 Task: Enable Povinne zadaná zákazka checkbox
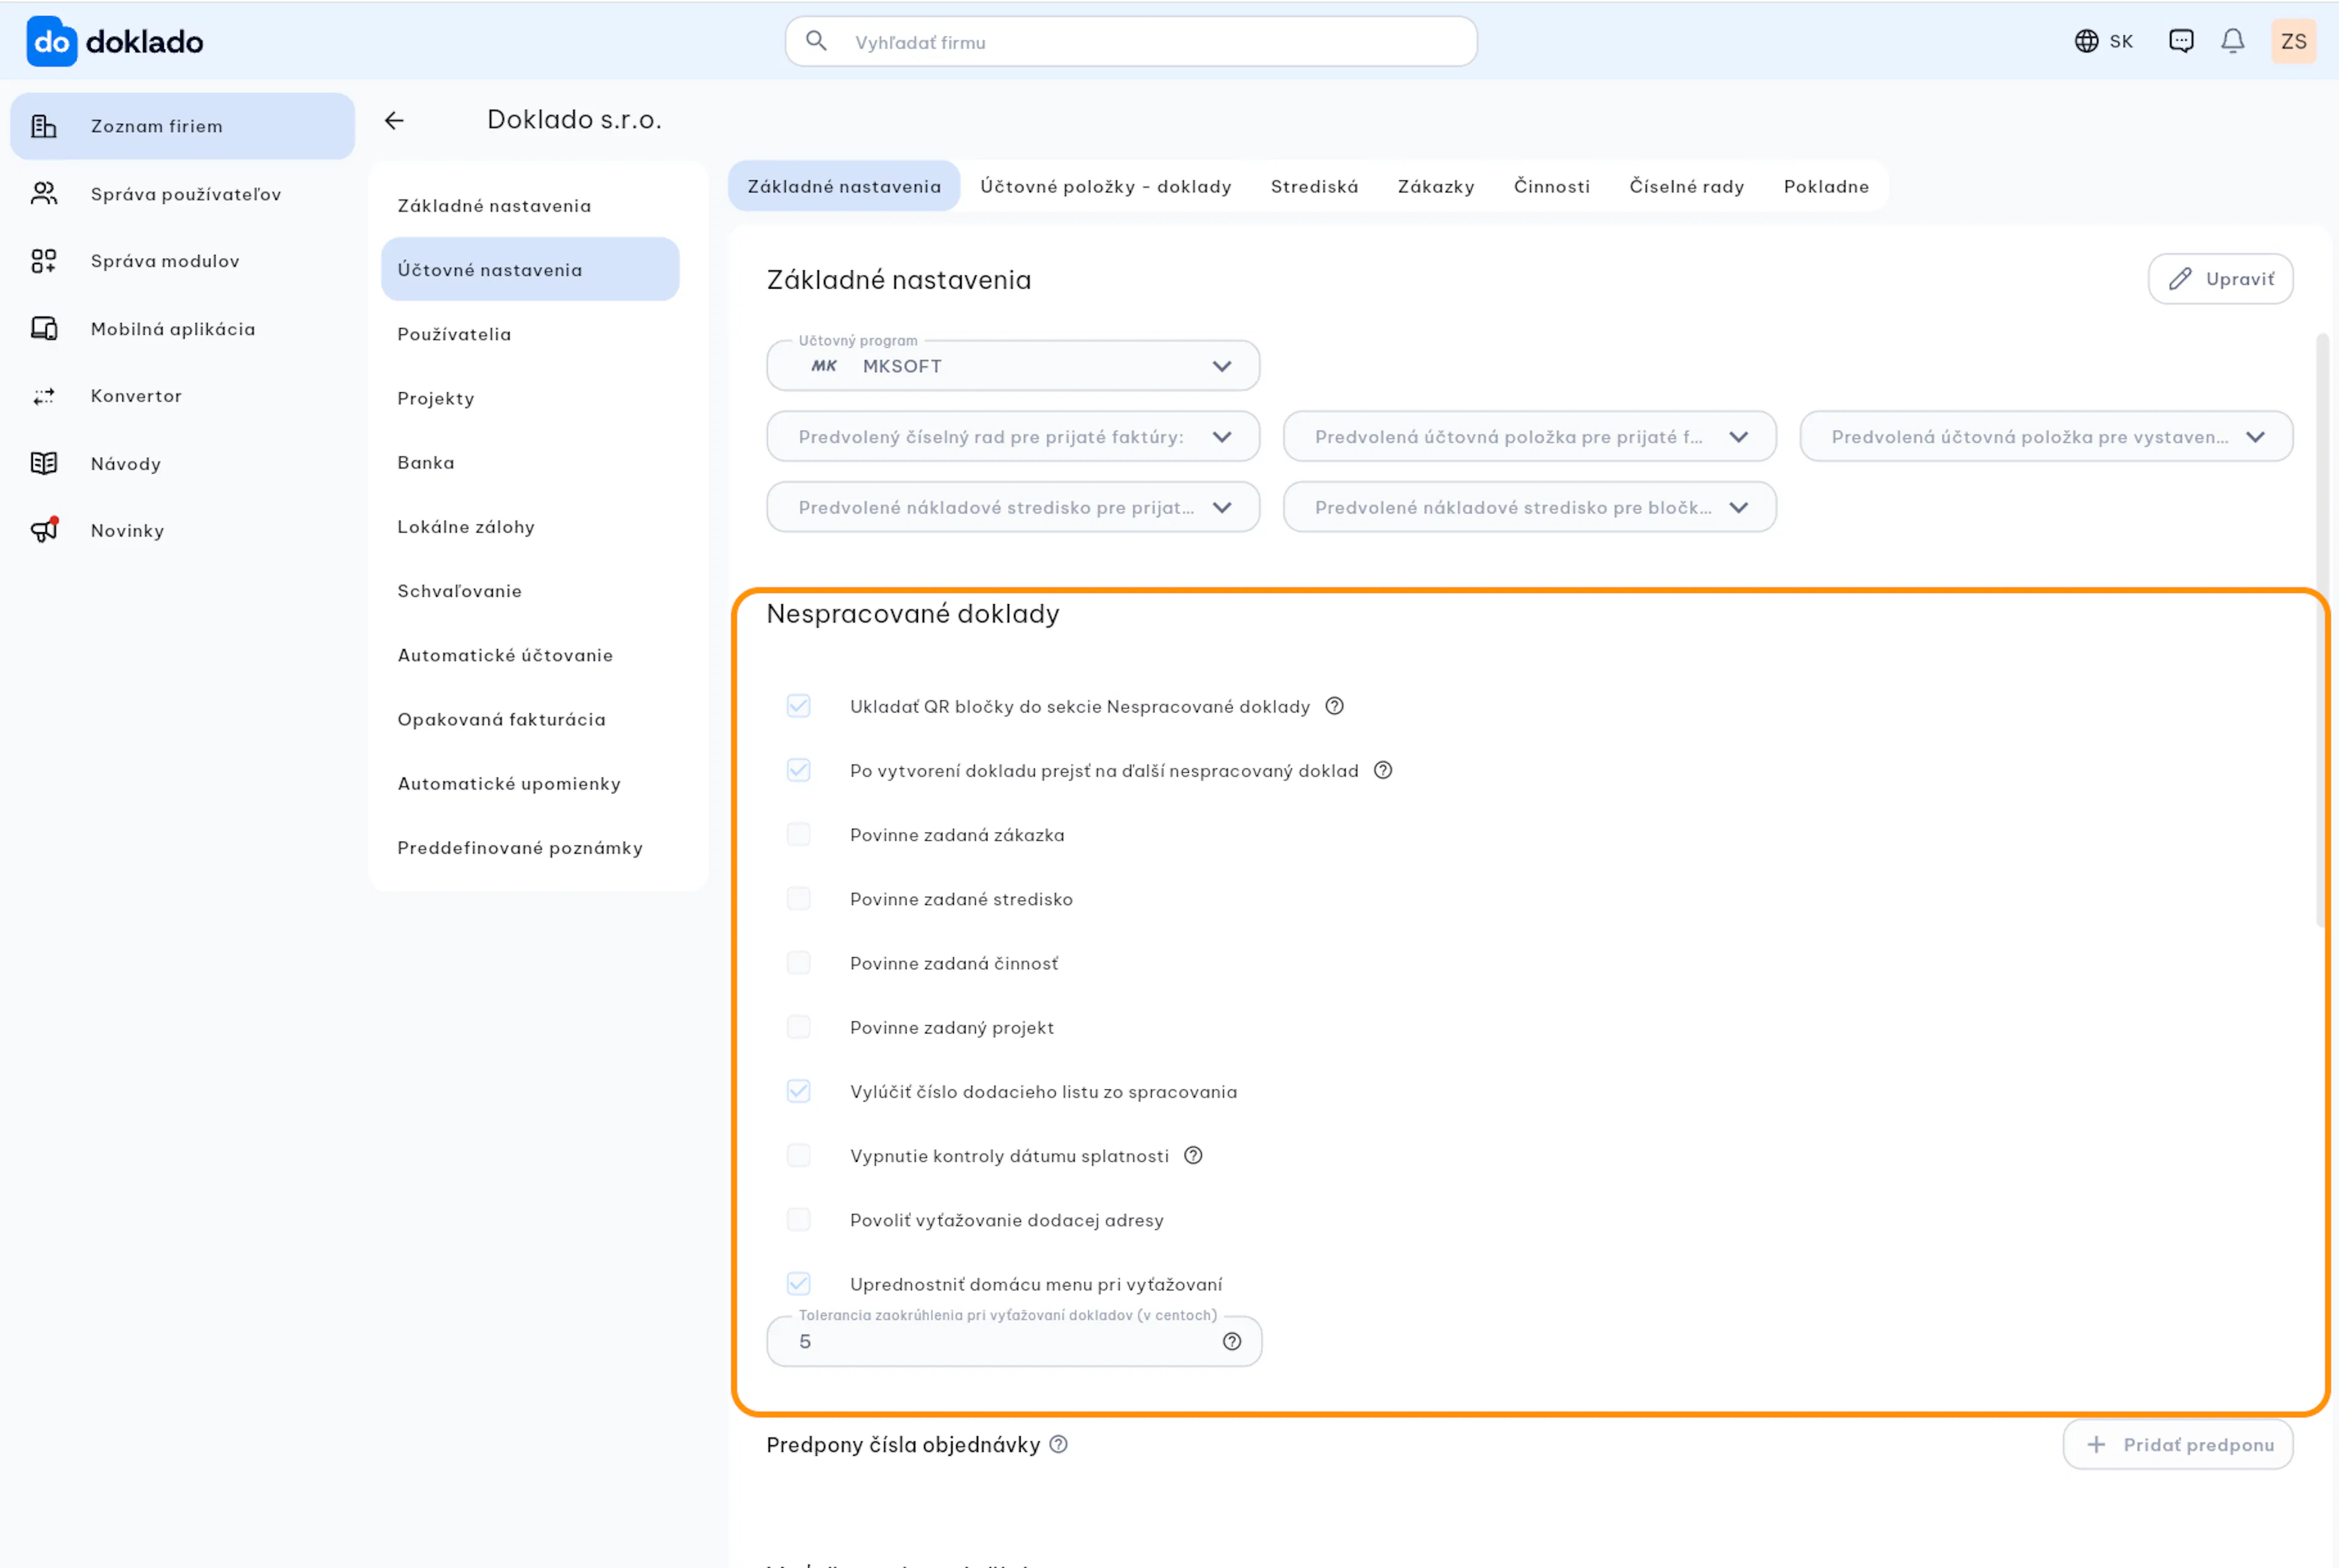coord(798,834)
